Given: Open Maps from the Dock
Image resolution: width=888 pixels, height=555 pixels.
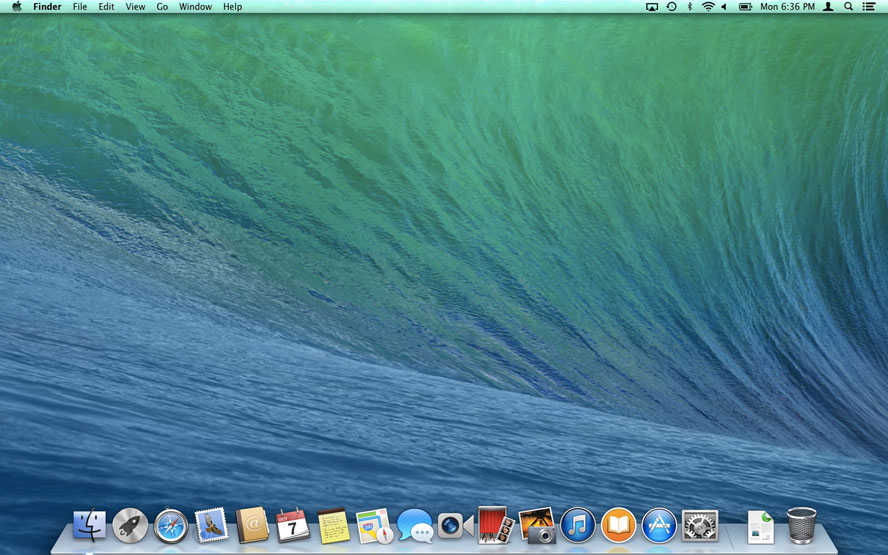Looking at the screenshot, I should point(374,524).
